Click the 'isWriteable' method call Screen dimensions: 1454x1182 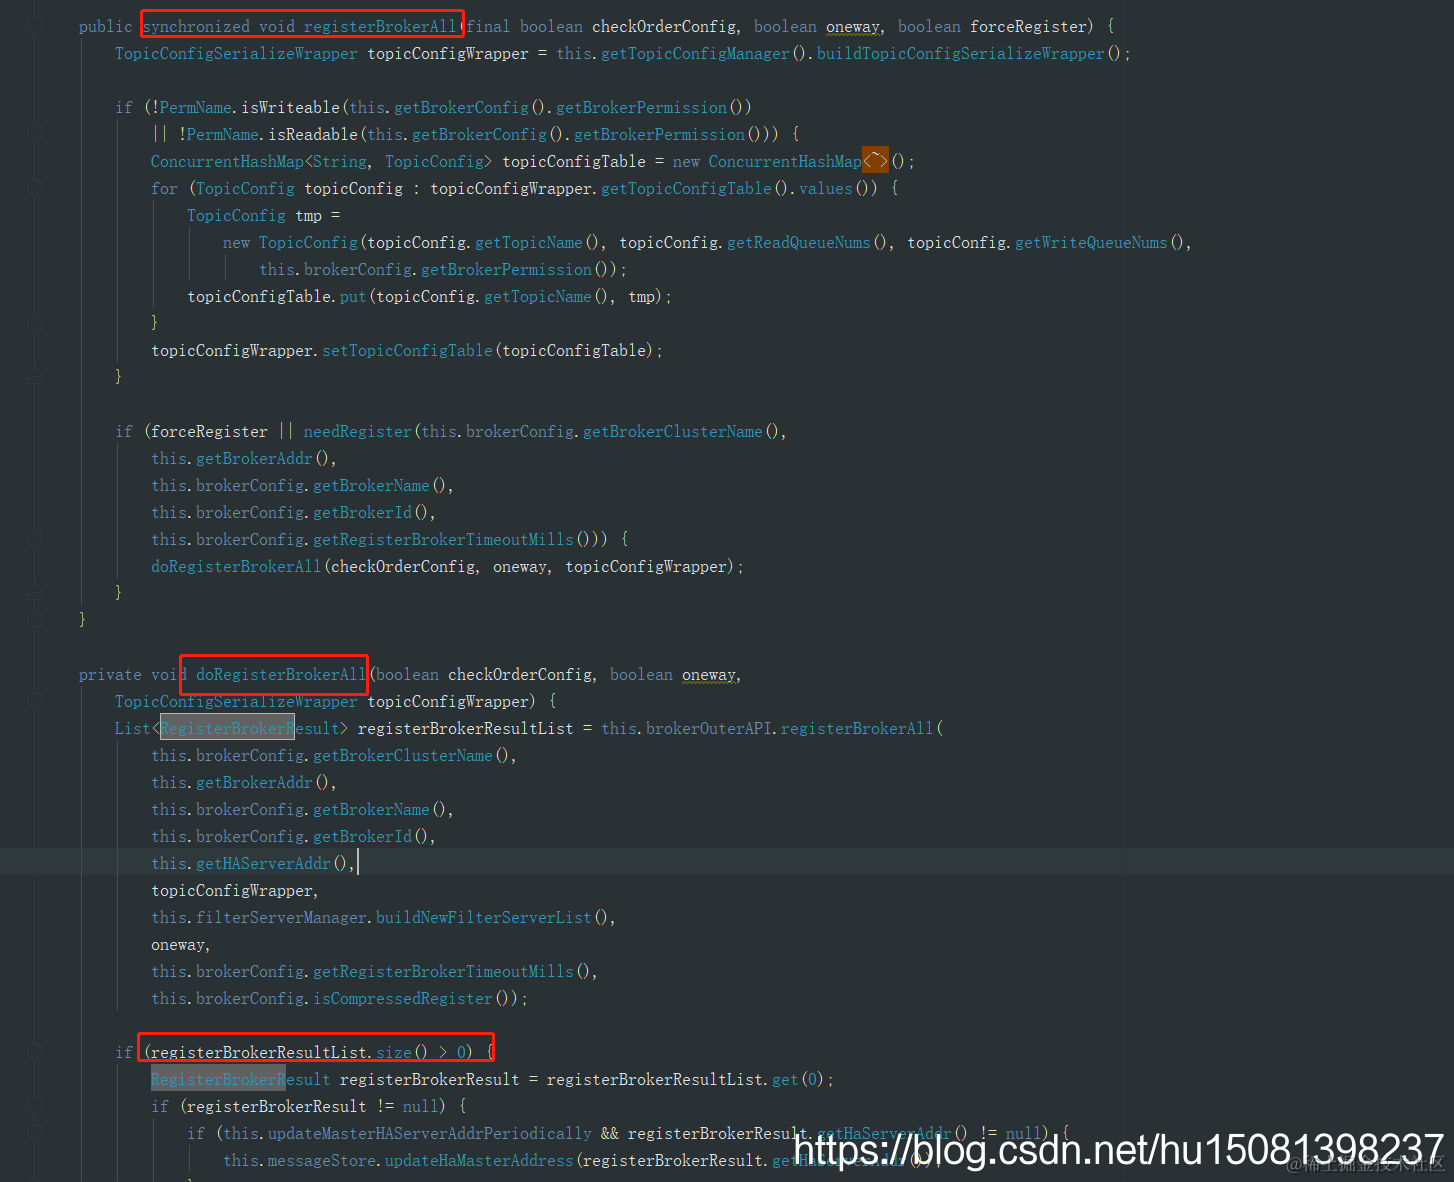coord(291,108)
